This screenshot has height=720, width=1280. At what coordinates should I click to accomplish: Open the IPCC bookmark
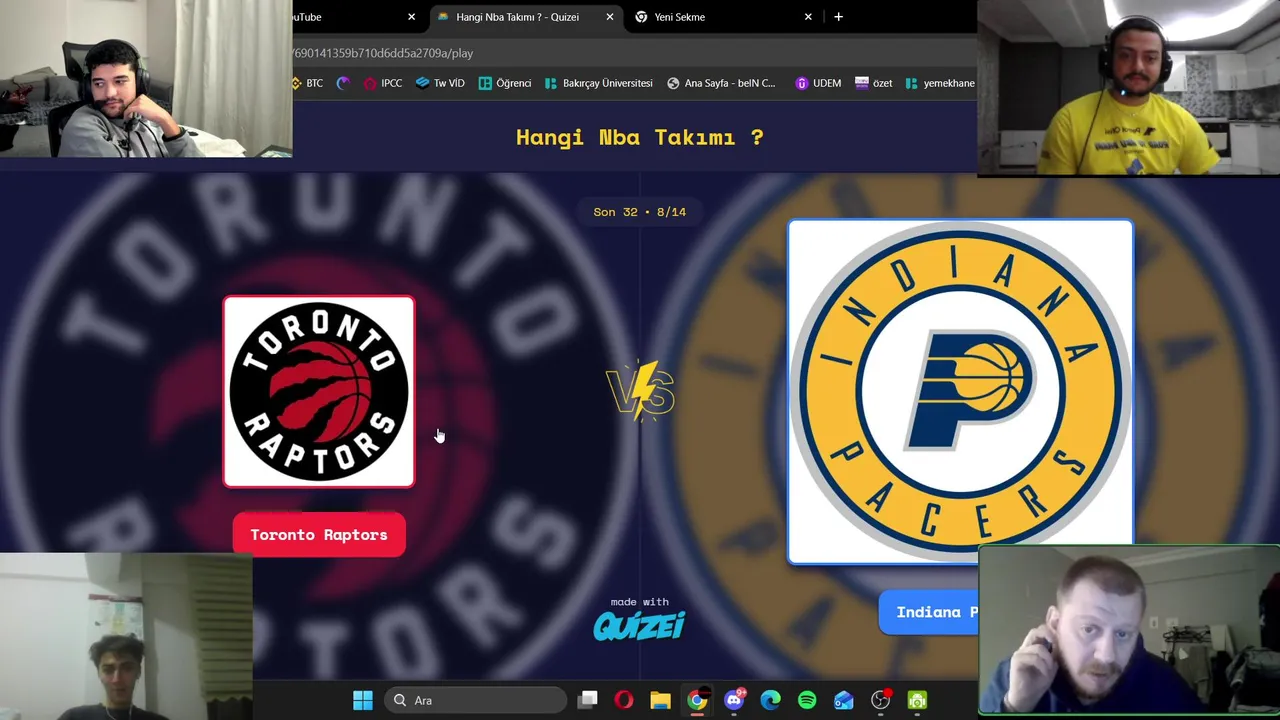click(383, 83)
